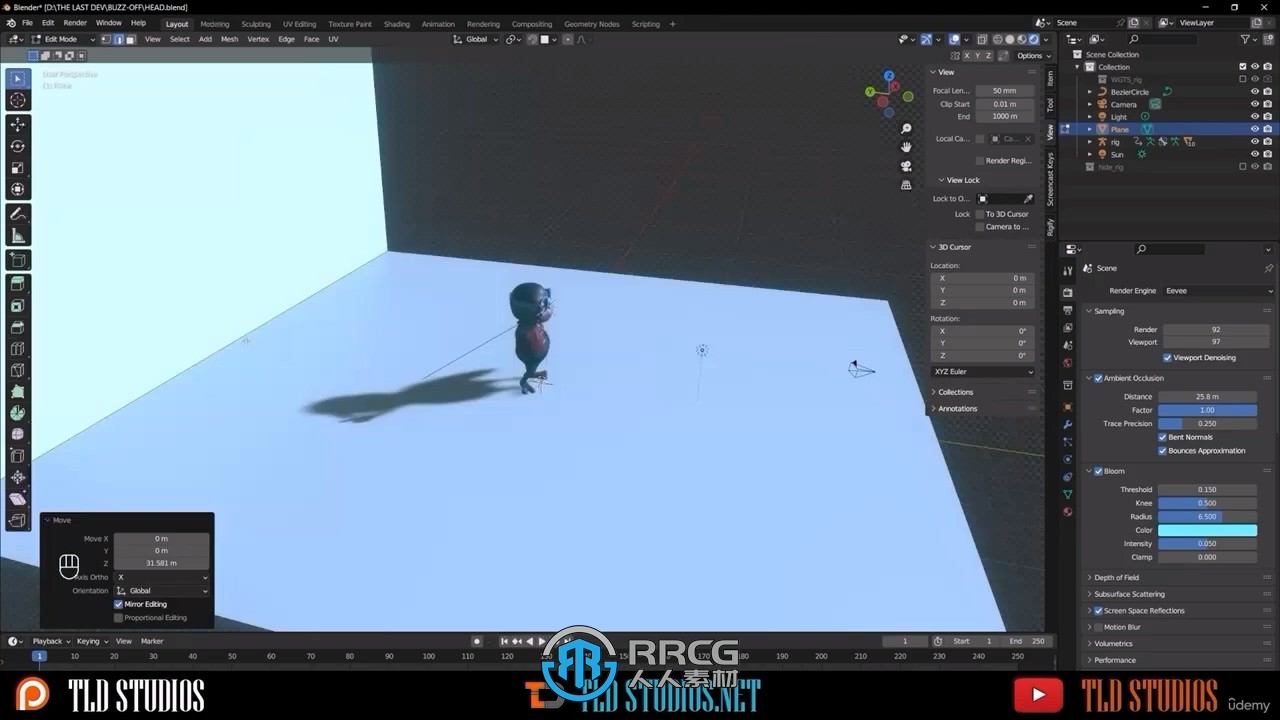Open the Modifier wrench properties tab
This screenshot has width=1280, height=720.
1067,424
